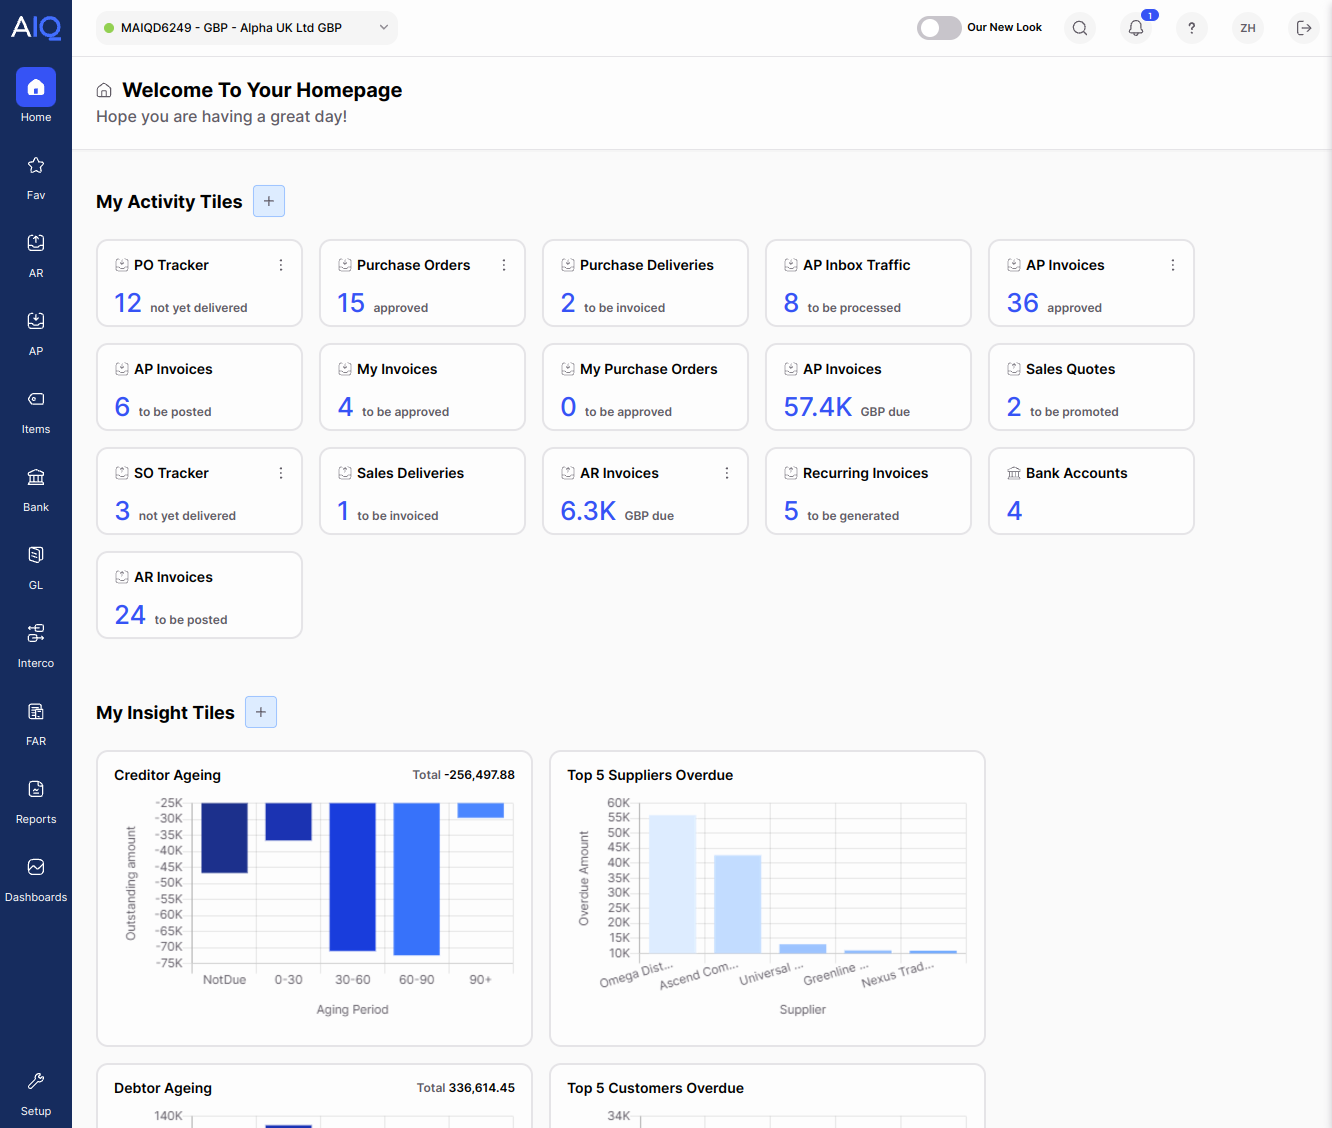Screen dimensions: 1332x1128
Task: Open AP Invoices approved tile options menu
Action: click(1173, 265)
